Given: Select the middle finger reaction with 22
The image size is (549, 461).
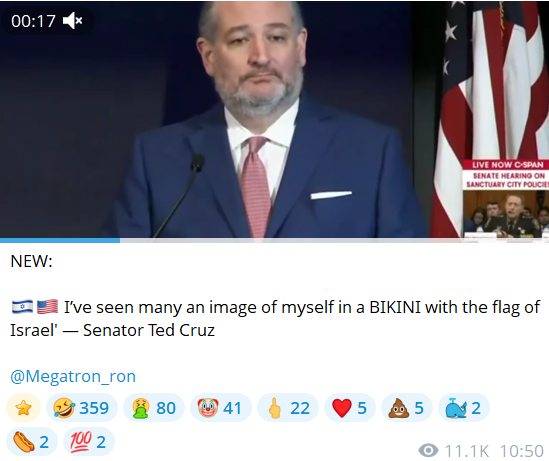Looking at the screenshot, I should [x=287, y=407].
